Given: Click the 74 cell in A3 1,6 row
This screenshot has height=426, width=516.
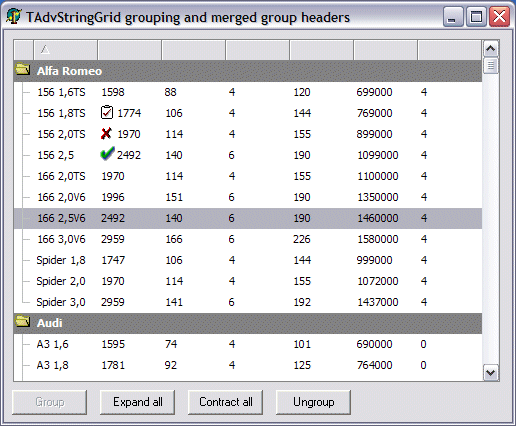Looking at the screenshot, I should [x=171, y=344].
